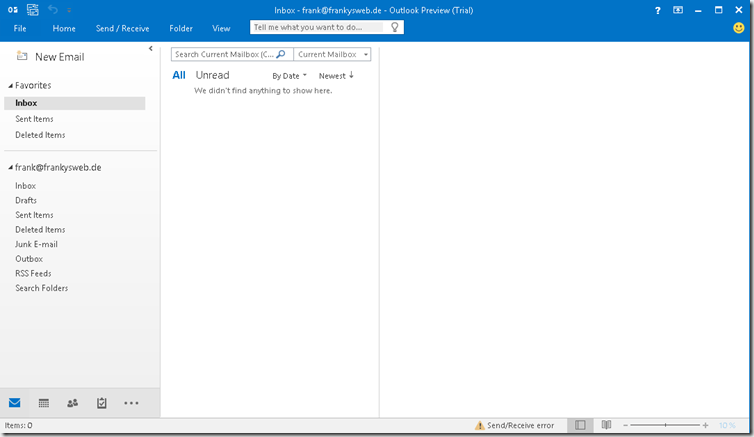
Task: Click the New Email button
Action: tap(49, 57)
